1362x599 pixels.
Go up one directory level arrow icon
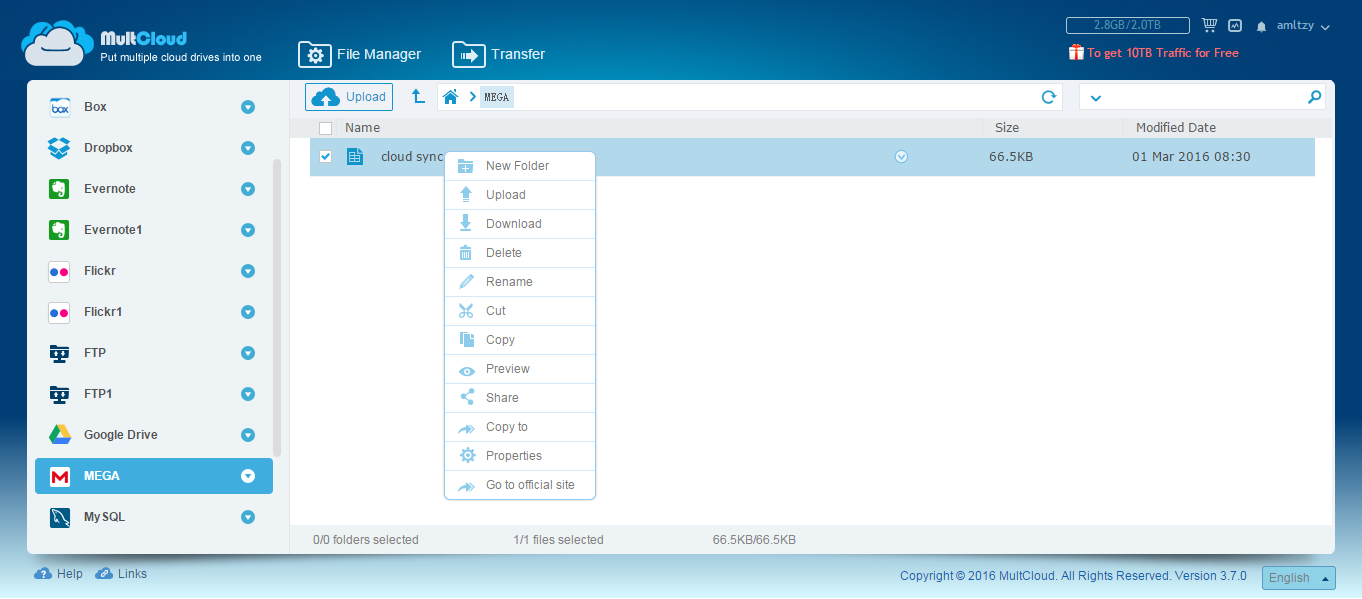(418, 97)
